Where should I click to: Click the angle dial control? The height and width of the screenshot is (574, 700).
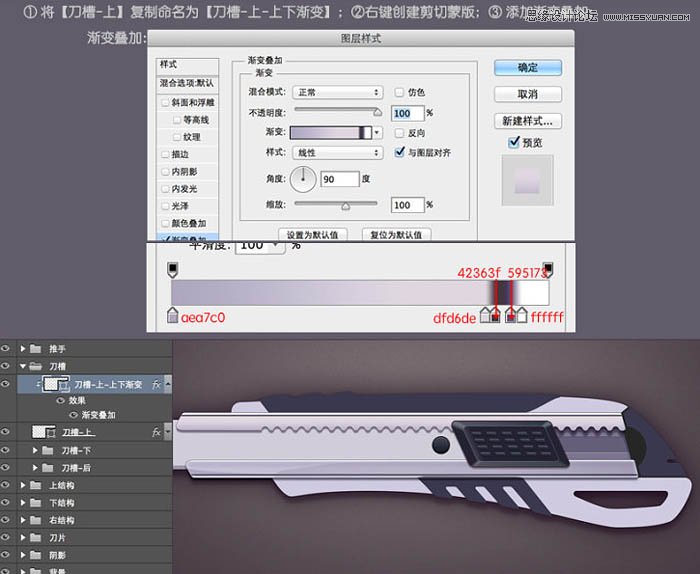[x=303, y=179]
